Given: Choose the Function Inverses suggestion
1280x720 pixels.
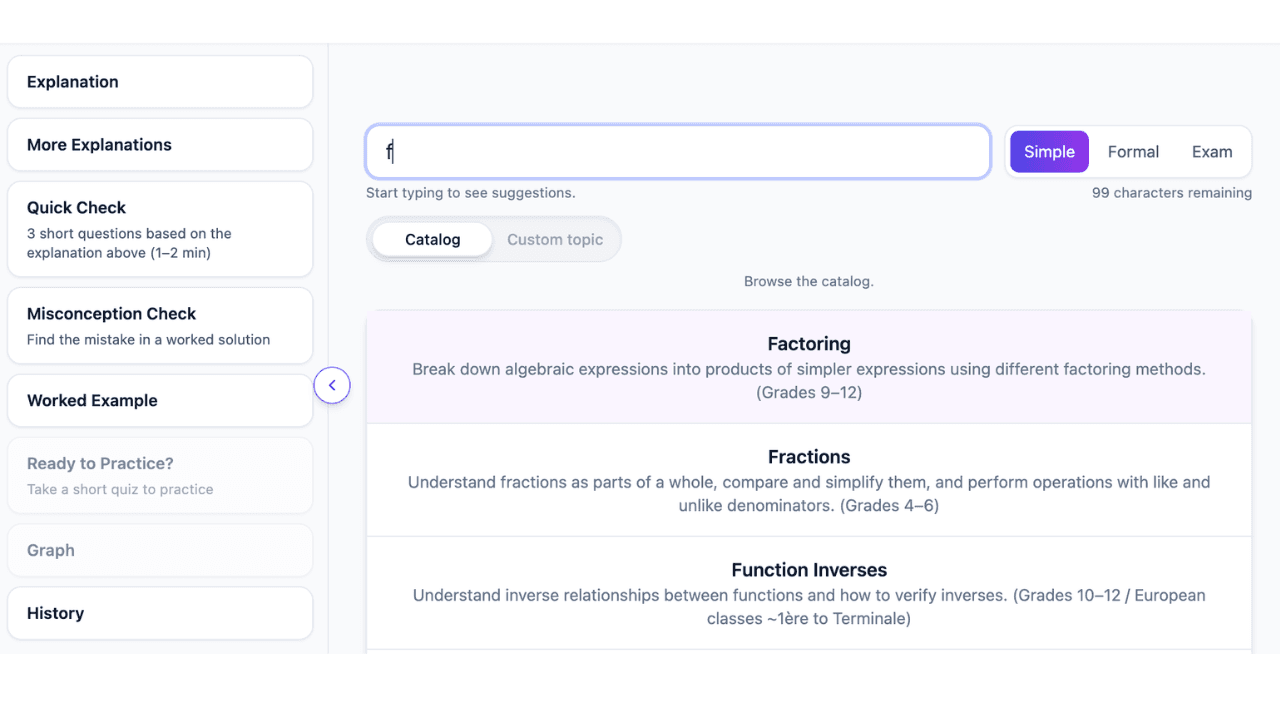Looking at the screenshot, I should coord(809,593).
